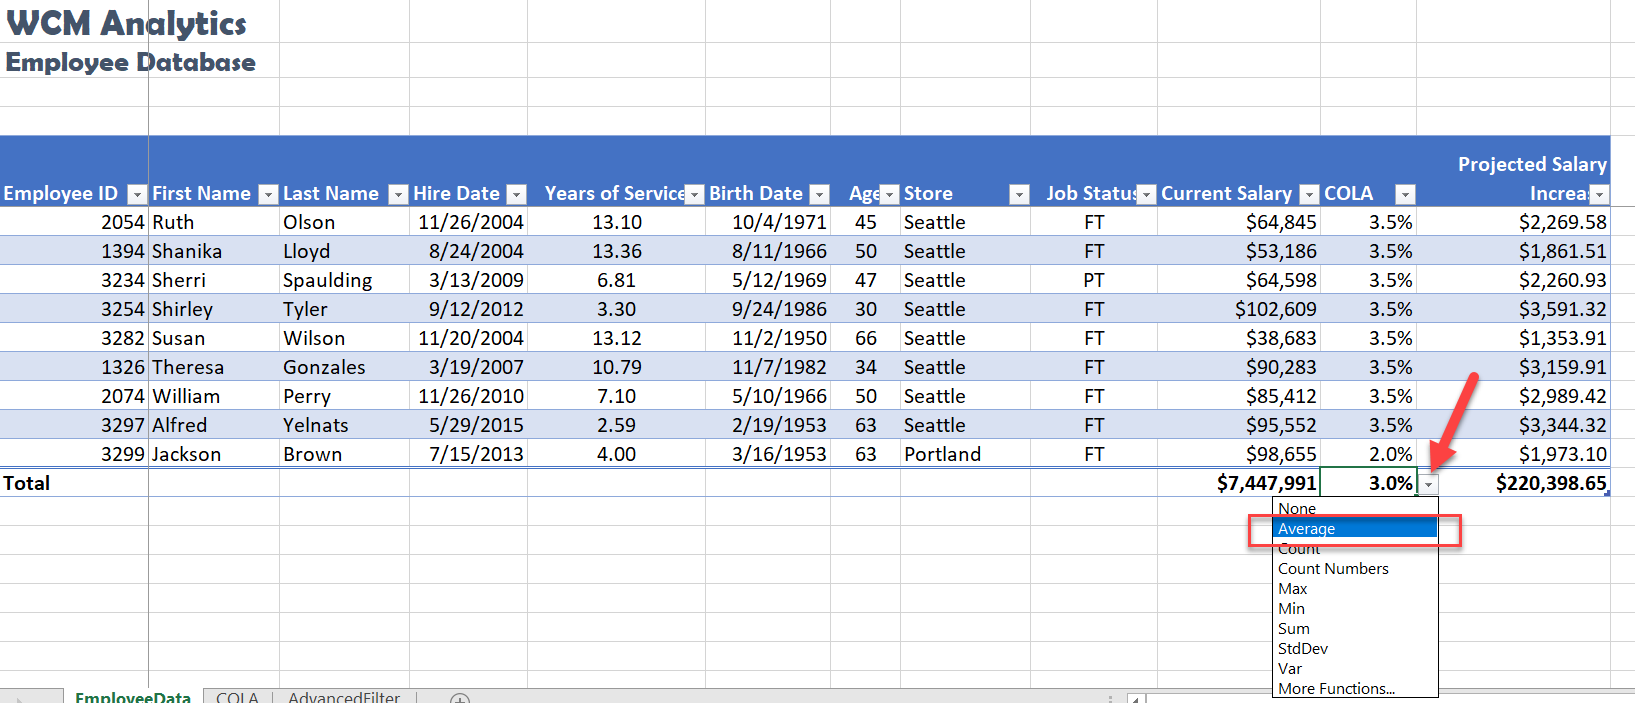This screenshot has height=703, width=1635.
Task: Select the $220,398.65 projected total cell
Action: (x=1513, y=483)
